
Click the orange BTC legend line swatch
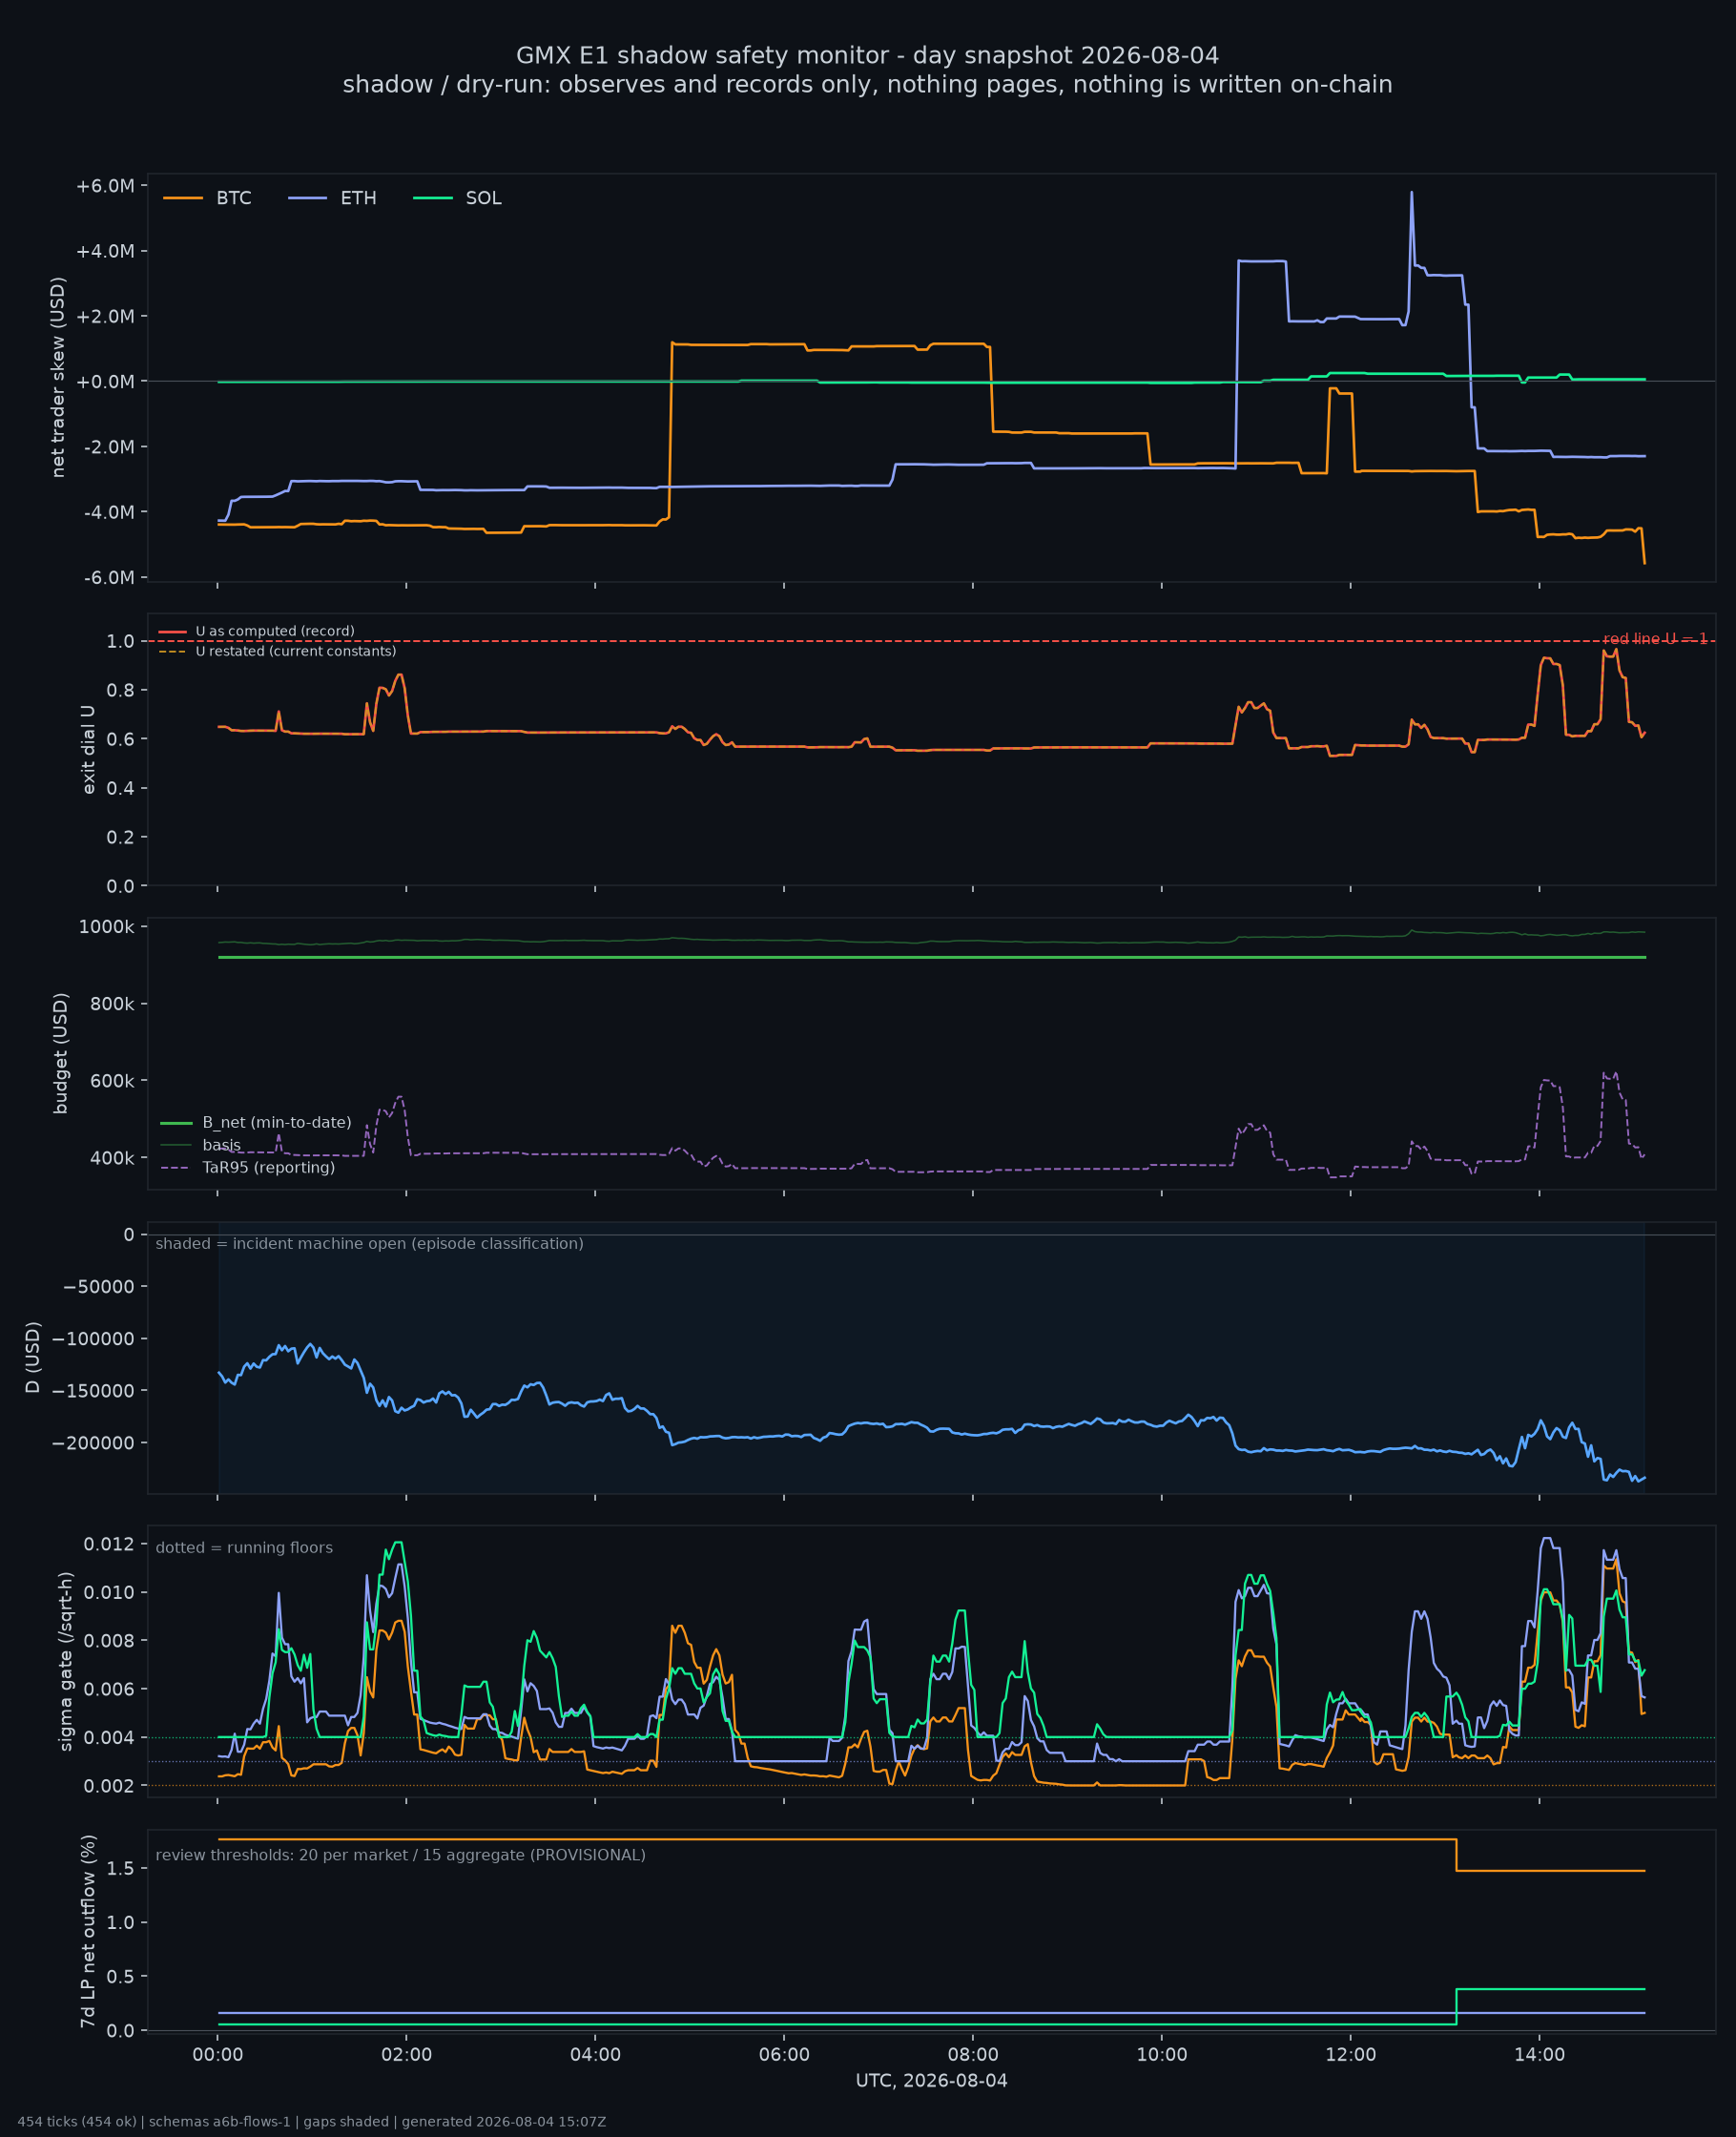[183, 198]
